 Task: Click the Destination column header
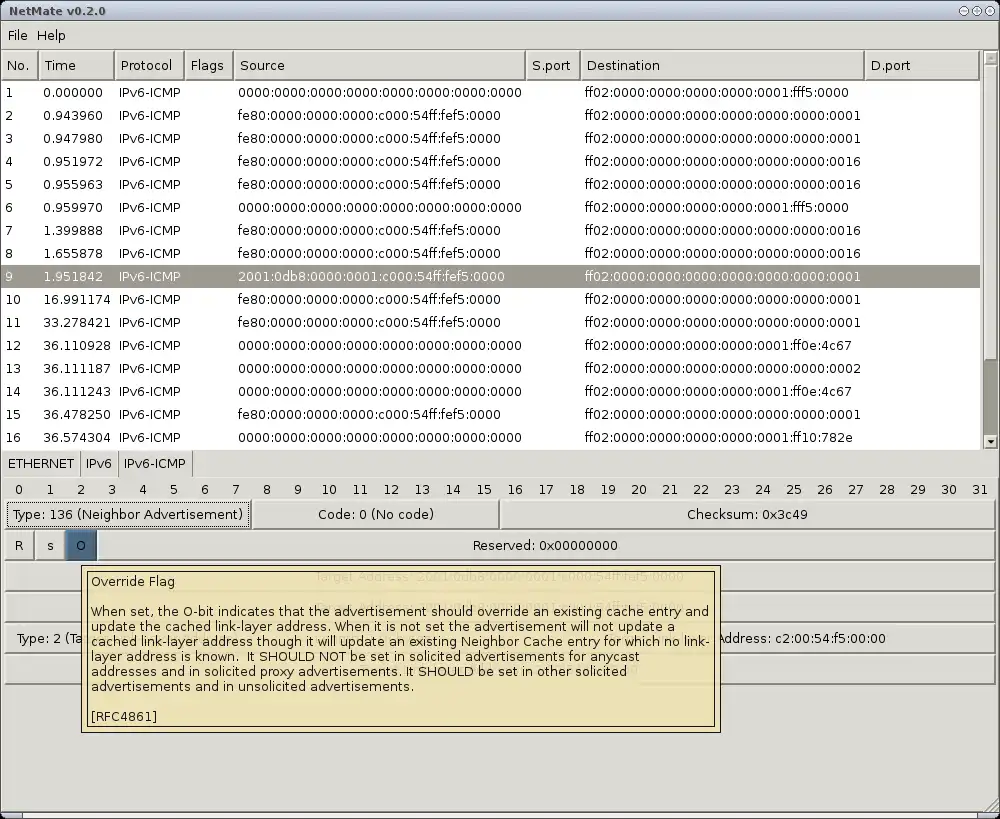coord(723,65)
